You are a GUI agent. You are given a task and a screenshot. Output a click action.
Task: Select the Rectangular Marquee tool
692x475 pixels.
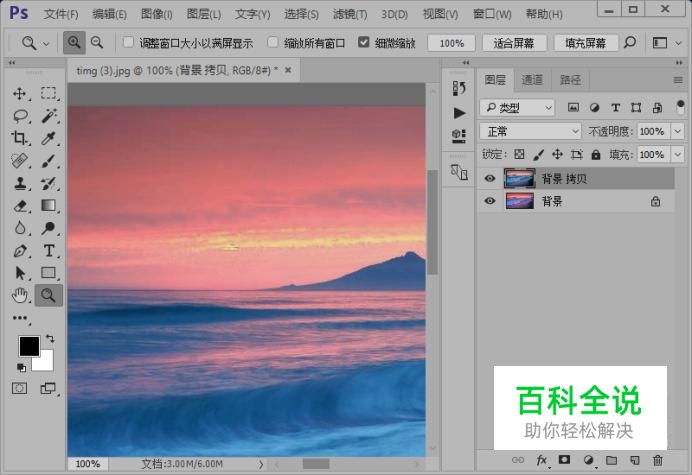49,93
